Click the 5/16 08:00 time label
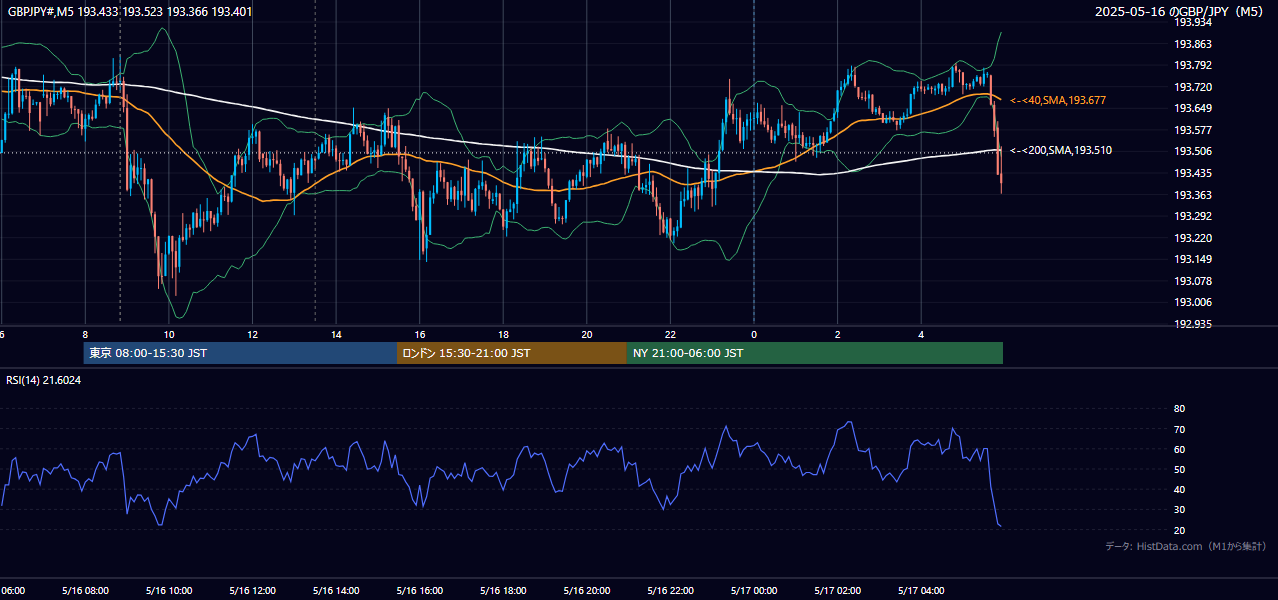The height and width of the screenshot is (600, 1278). (x=85, y=591)
